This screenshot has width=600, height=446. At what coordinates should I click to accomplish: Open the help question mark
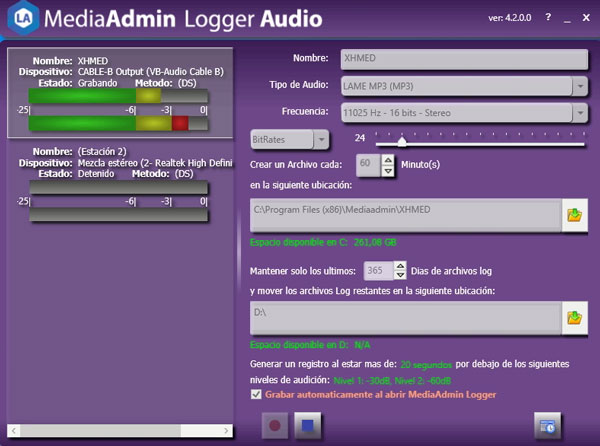tap(548, 17)
